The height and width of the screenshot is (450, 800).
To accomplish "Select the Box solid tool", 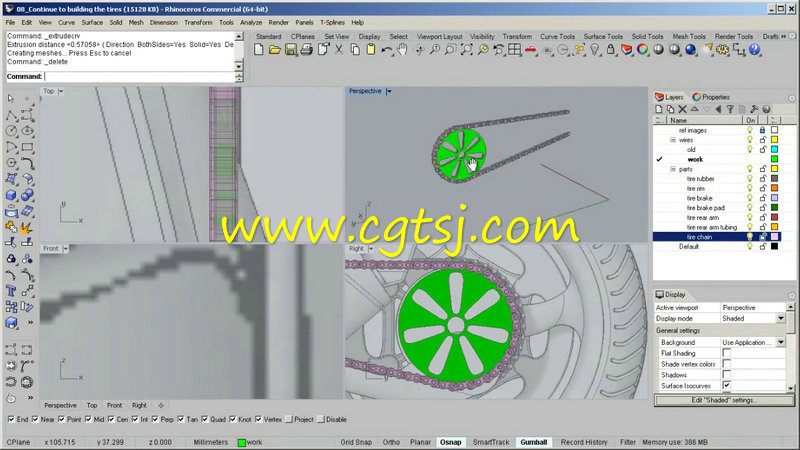I will click(x=11, y=195).
